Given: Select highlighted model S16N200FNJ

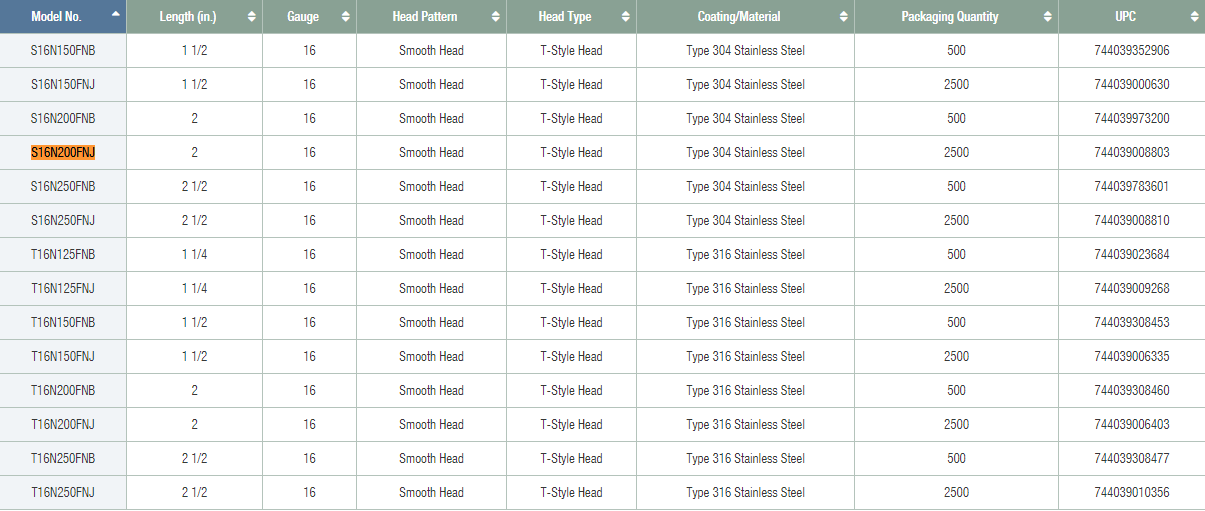Looking at the screenshot, I should click(x=63, y=153).
